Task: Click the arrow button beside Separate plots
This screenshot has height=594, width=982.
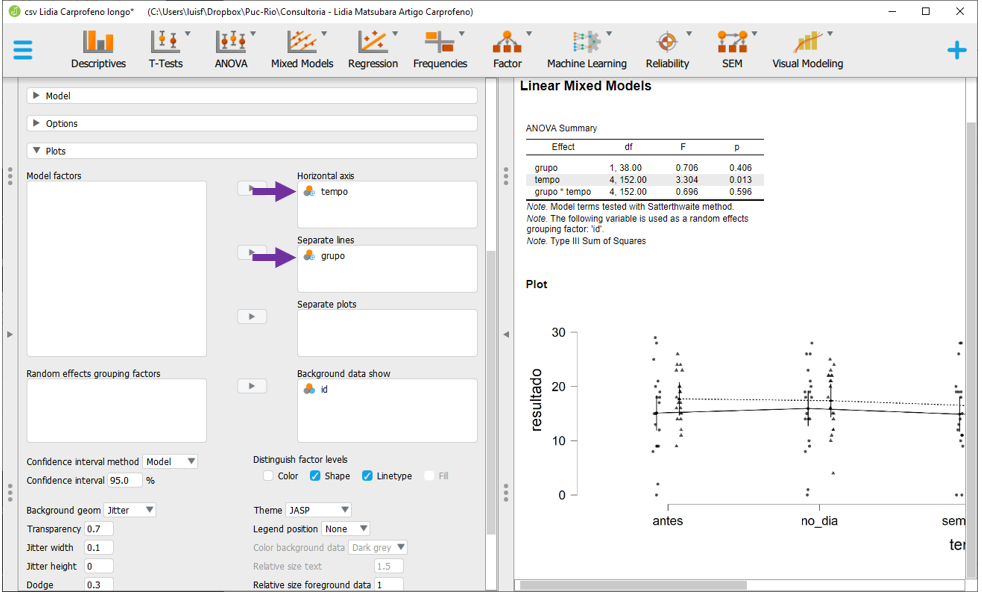Action: pyautogui.click(x=252, y=317)
